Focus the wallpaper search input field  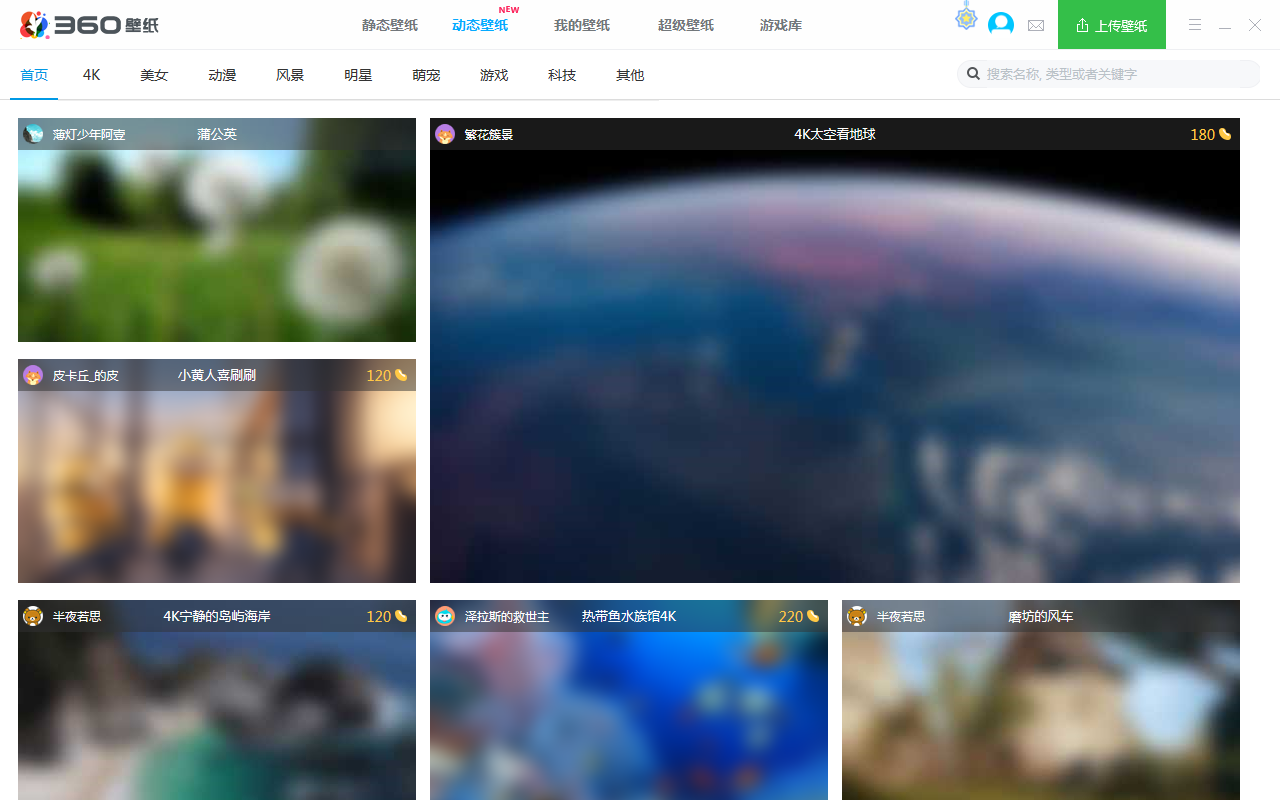coord(1115,74)
